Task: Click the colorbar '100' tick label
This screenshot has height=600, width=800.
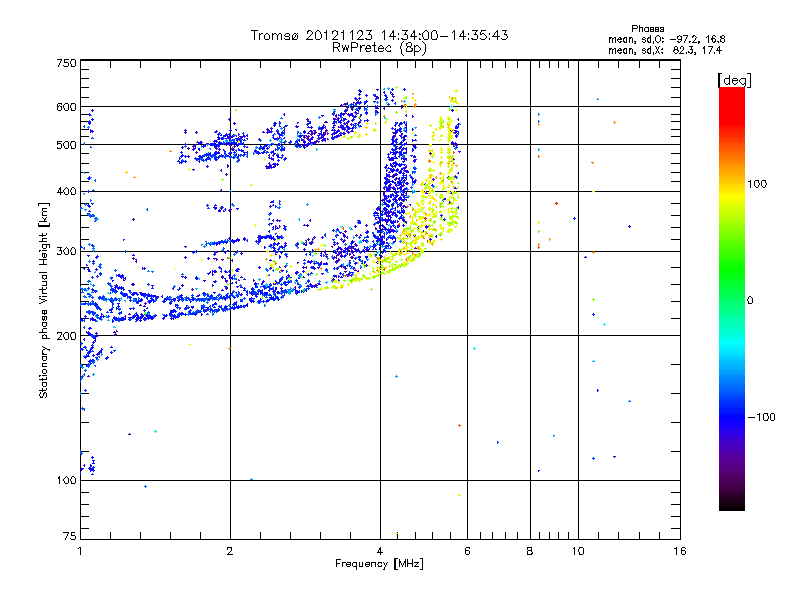Action: point(757,184)
